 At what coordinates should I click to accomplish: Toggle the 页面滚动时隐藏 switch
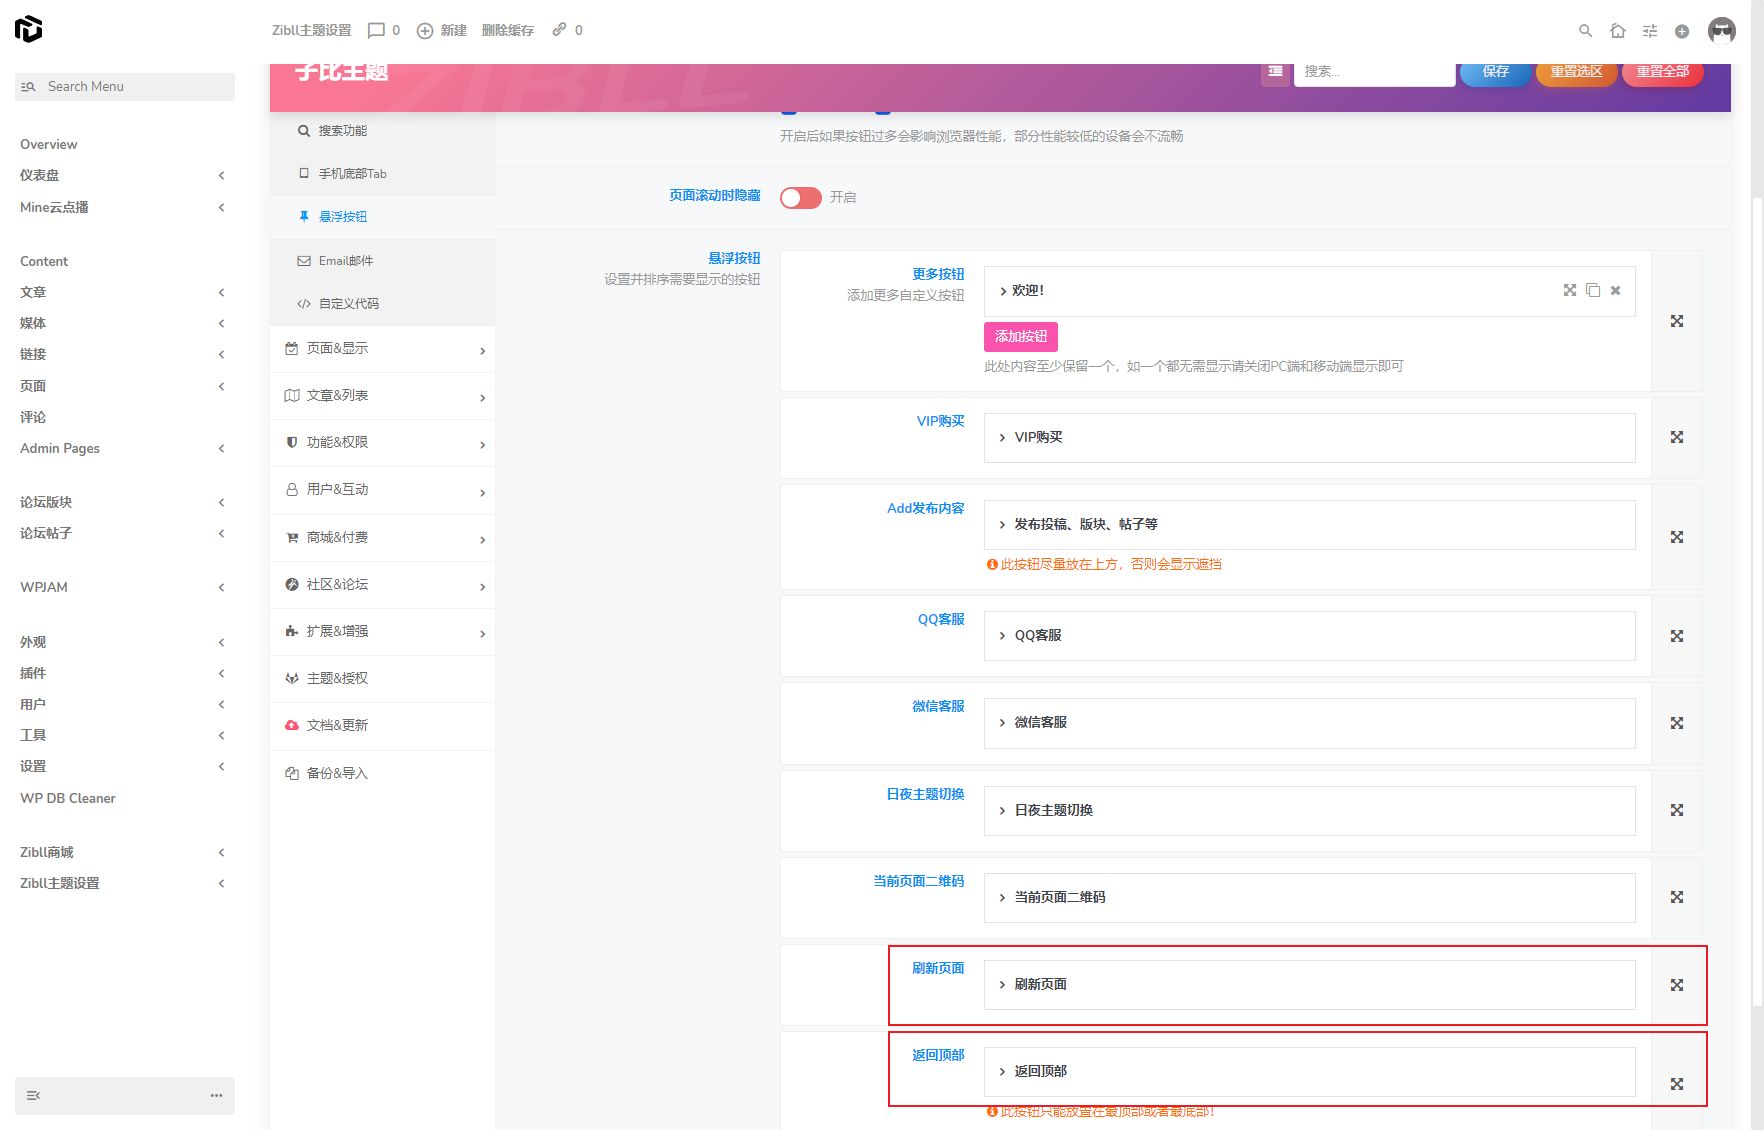click(800, 198)
